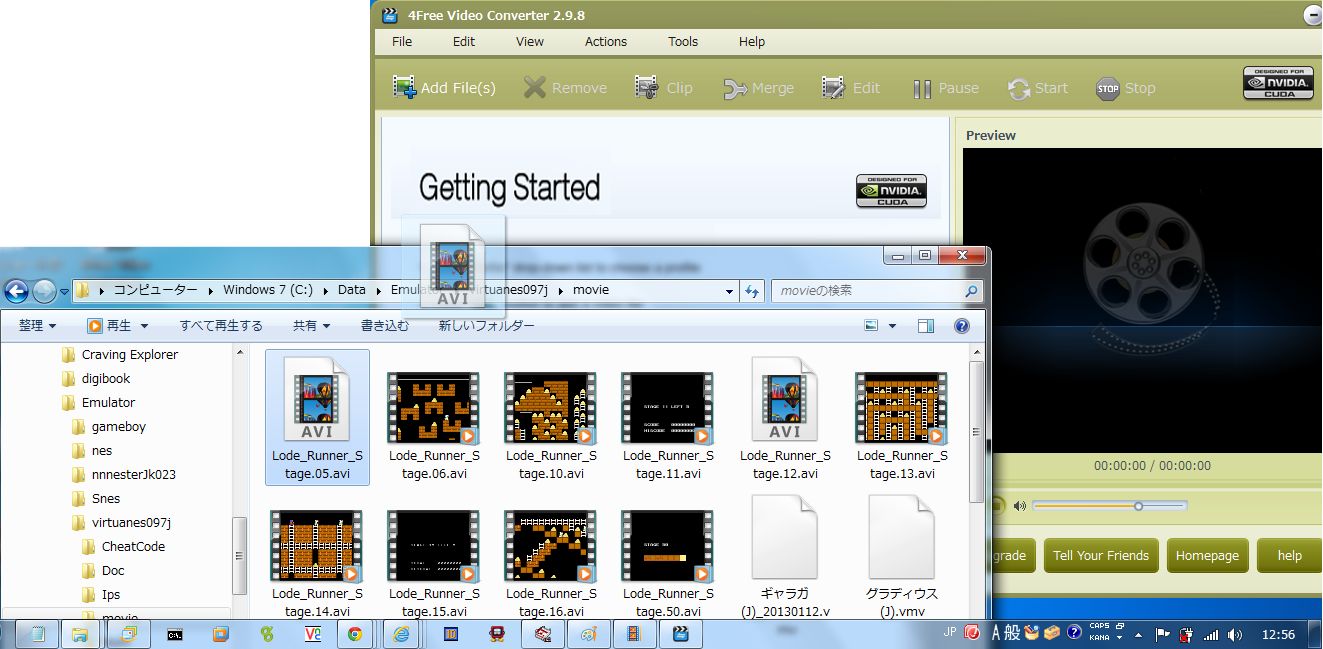The image size is (1323, 649).
Task: Open the recent locations dropdown by the nav buttons
Action: pyautogui.click(x=64, y=292)
